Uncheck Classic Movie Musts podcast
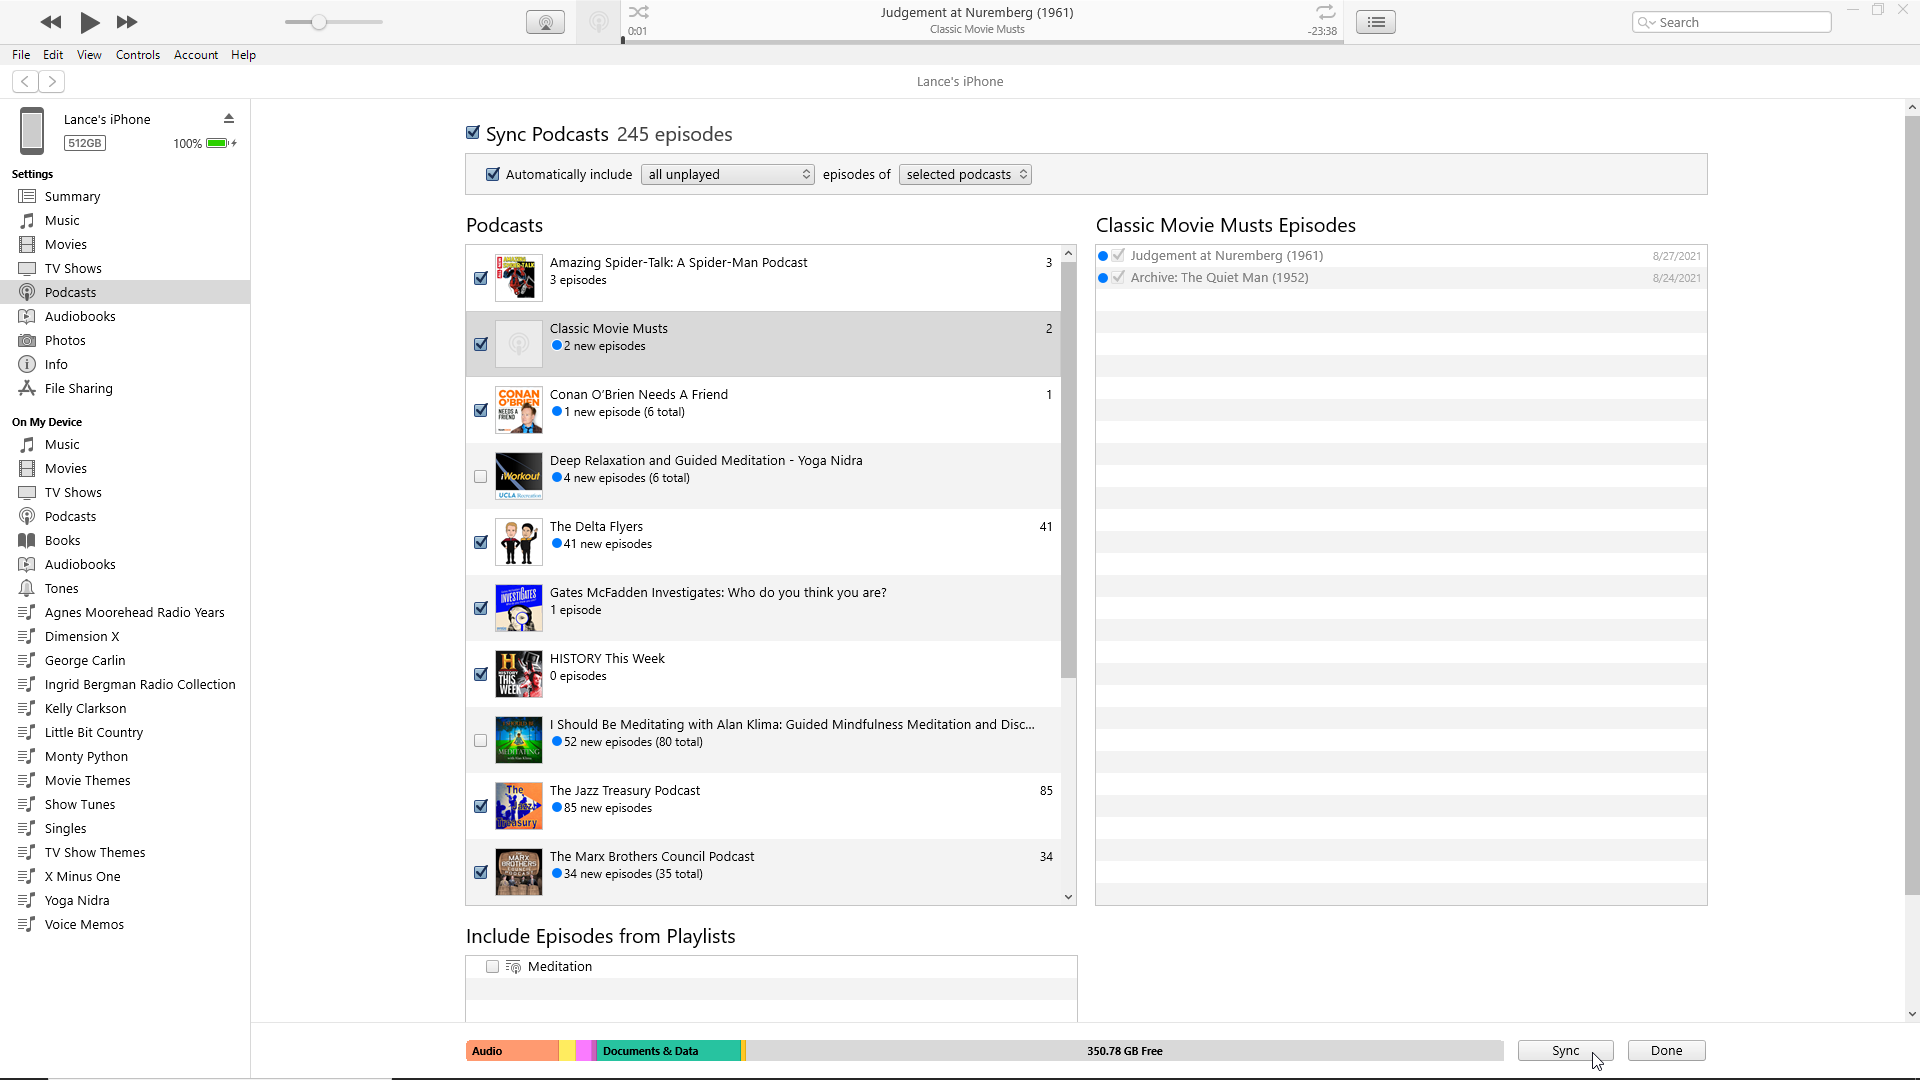 [481, 344]
